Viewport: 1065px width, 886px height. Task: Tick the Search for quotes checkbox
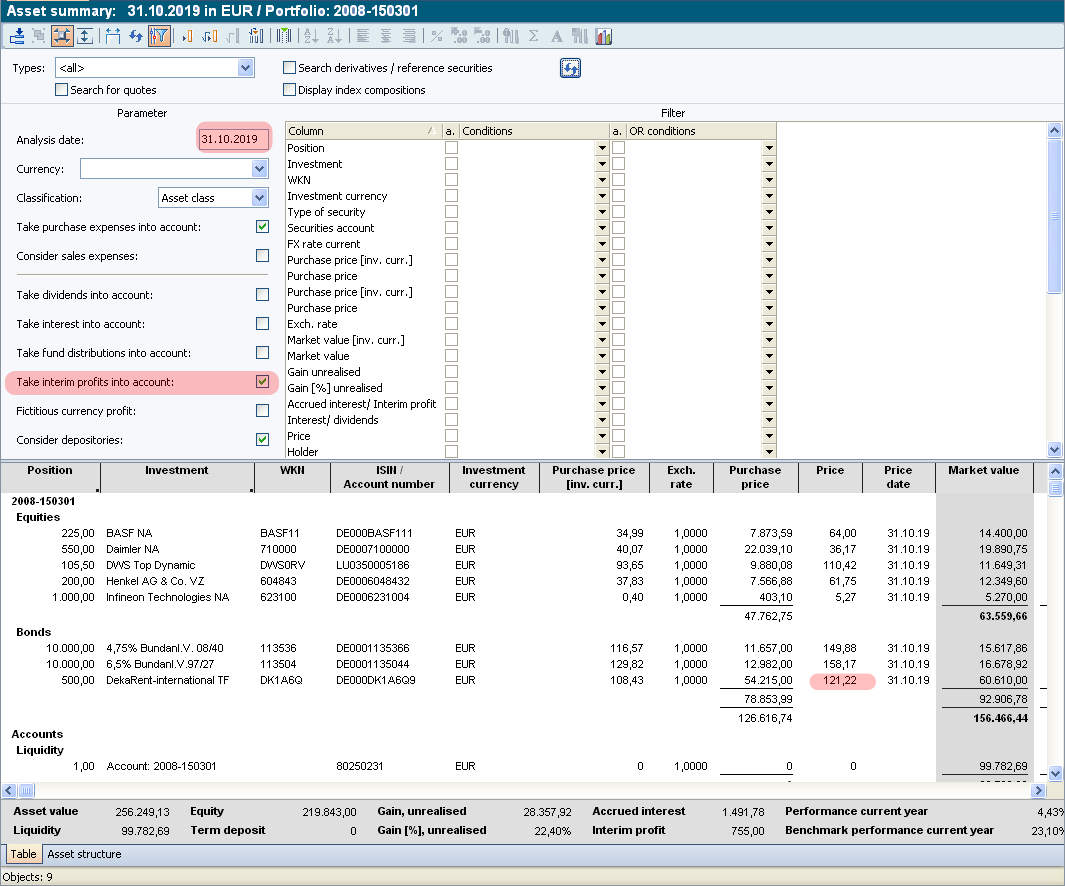click(62, 90)
